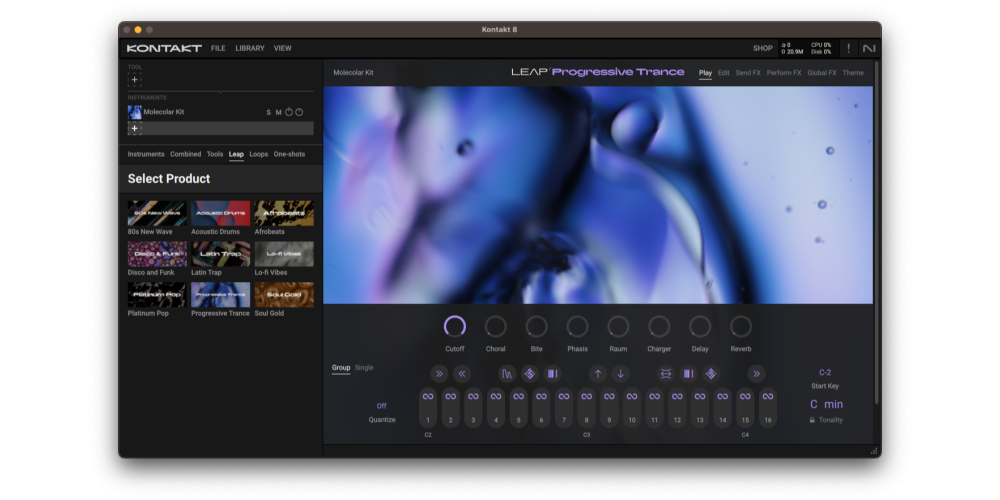This screenshot has width=1000, height=500.
Task: Switch to the Send FX tab
Action: (x=748, y=73)
